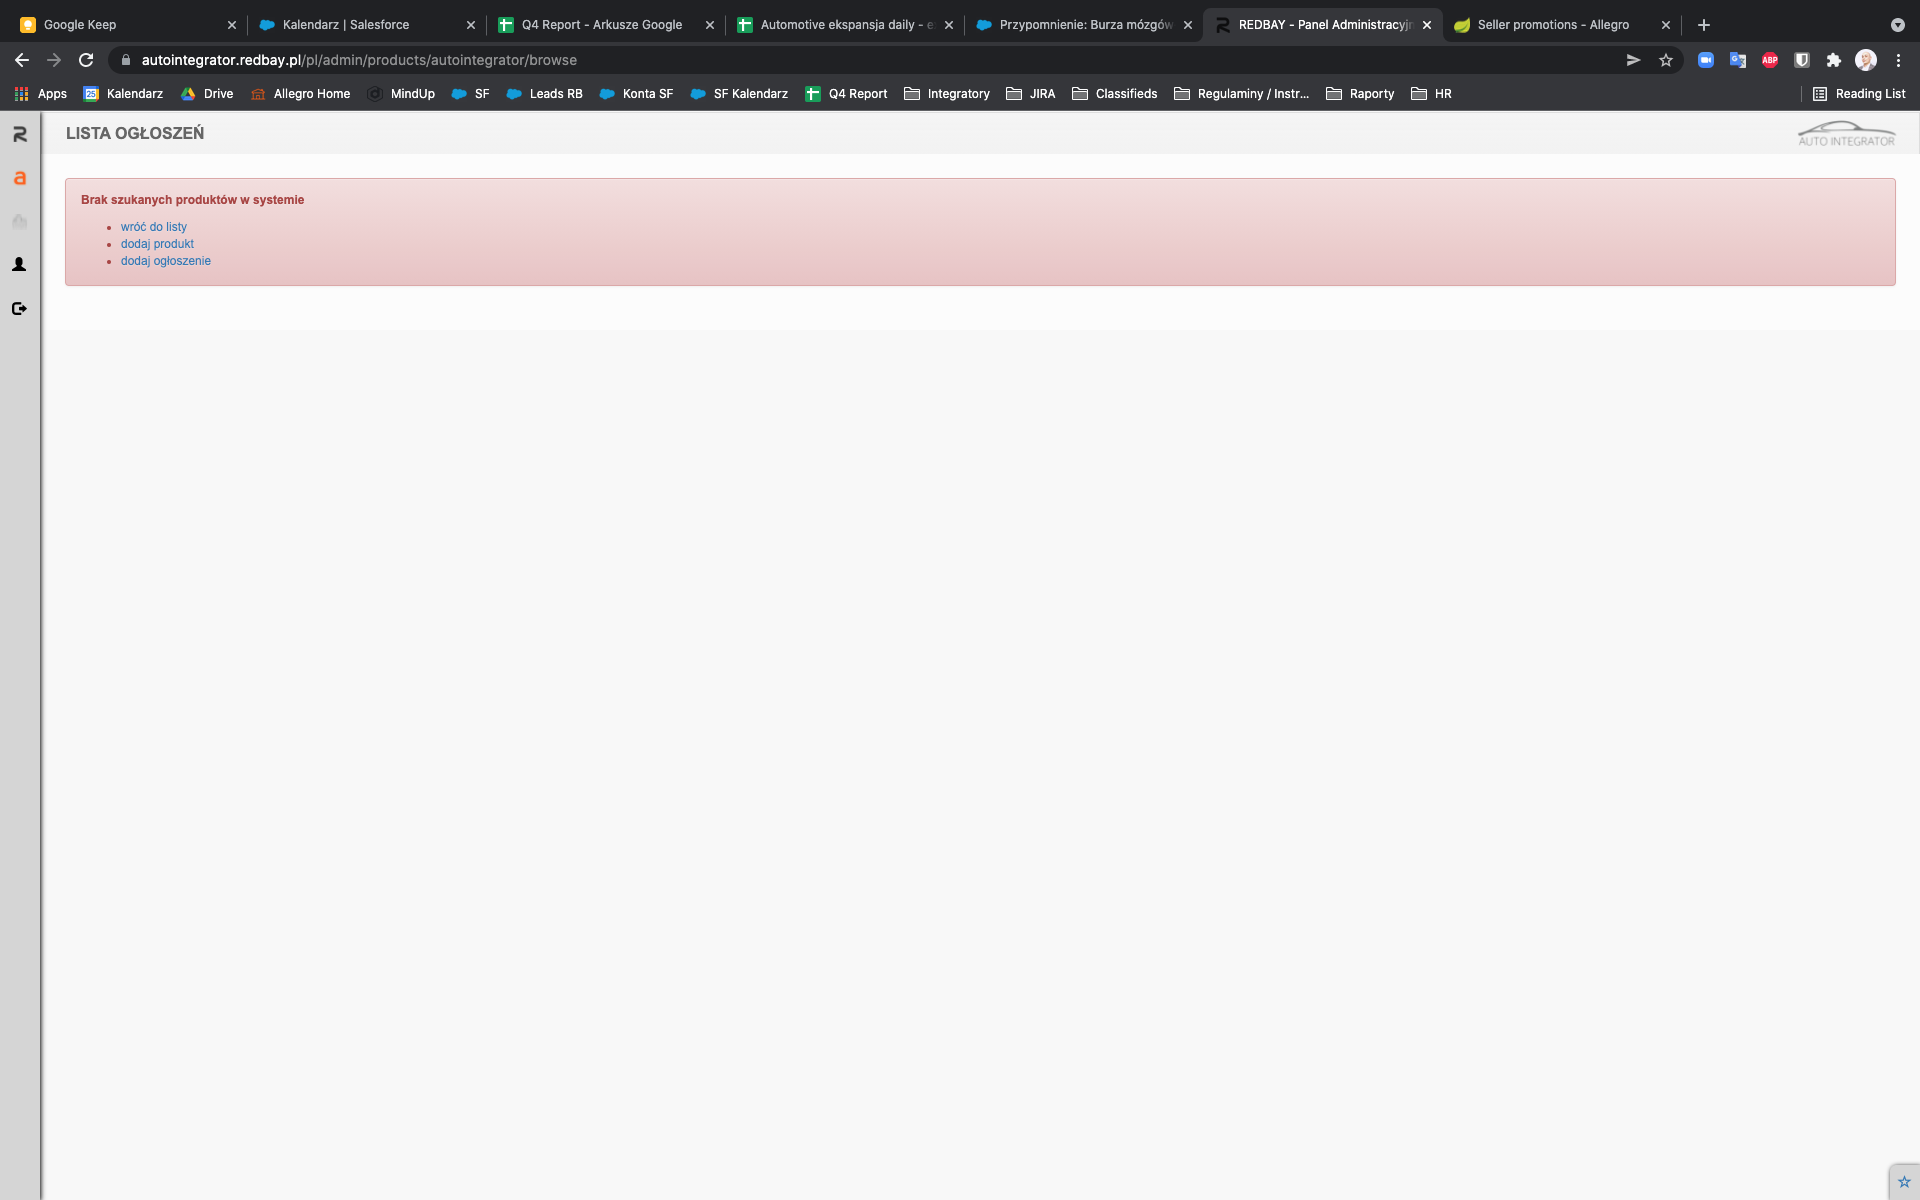Click the 'wróć do listy' link
This screenshot has width=1920, height=1200.
coord(154,227)
